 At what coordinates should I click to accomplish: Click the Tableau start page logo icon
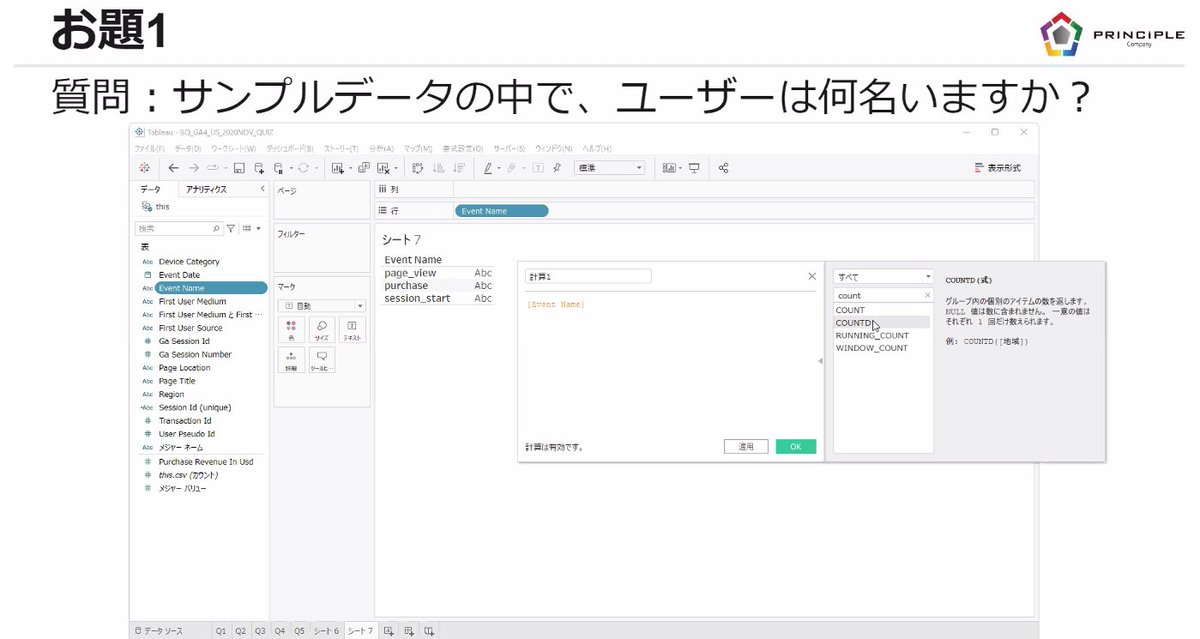pos(145,168)
